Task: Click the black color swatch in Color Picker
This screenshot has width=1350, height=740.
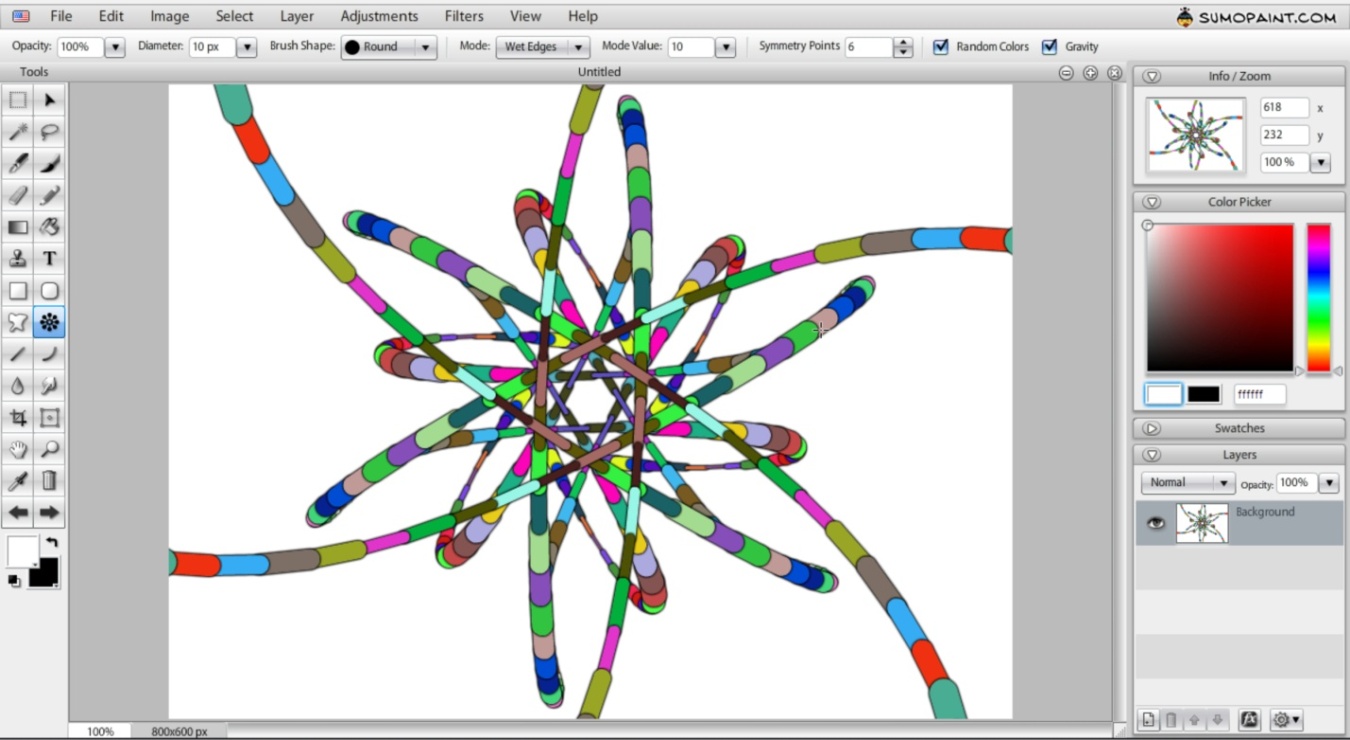Action: click(x=1203, y=395)
